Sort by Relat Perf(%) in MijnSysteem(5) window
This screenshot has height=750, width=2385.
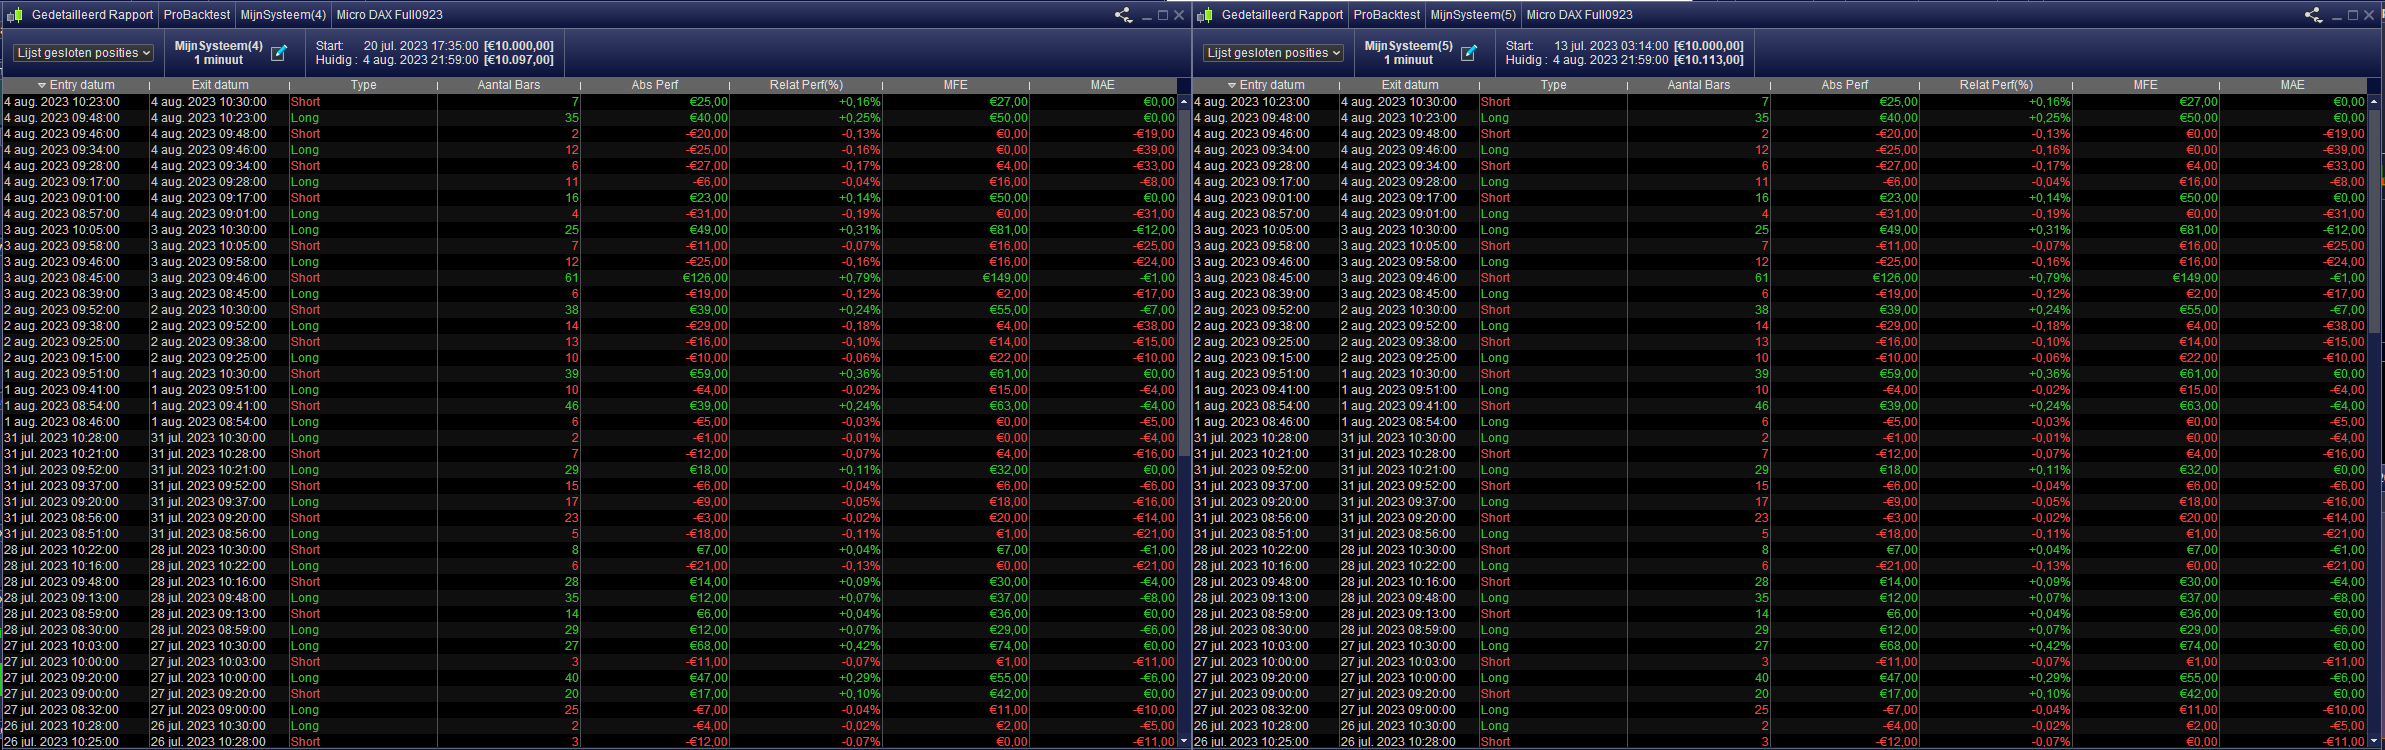click(x=1996, y=85)
